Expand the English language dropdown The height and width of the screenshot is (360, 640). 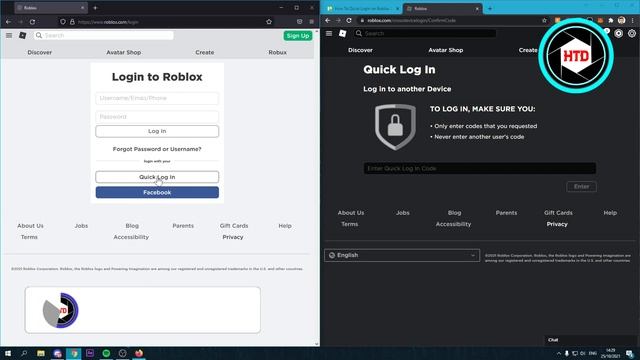pos(402,255)
